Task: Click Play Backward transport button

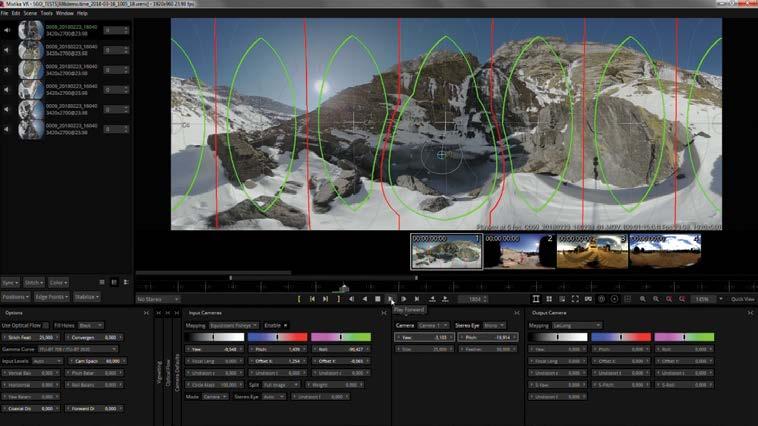Action: pos(365,299)
